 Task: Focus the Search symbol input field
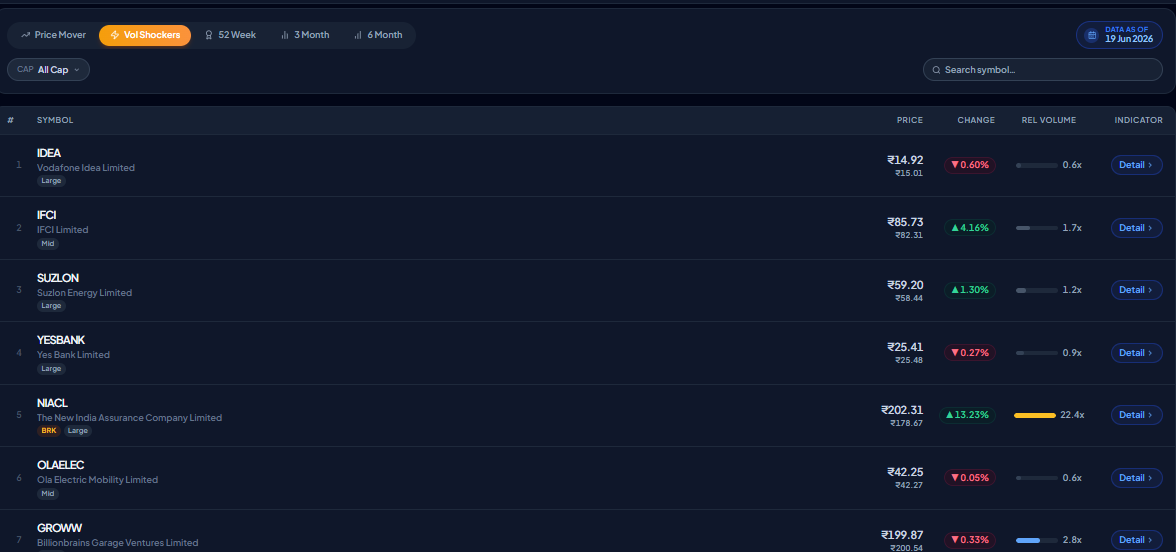click(1042, 70)
